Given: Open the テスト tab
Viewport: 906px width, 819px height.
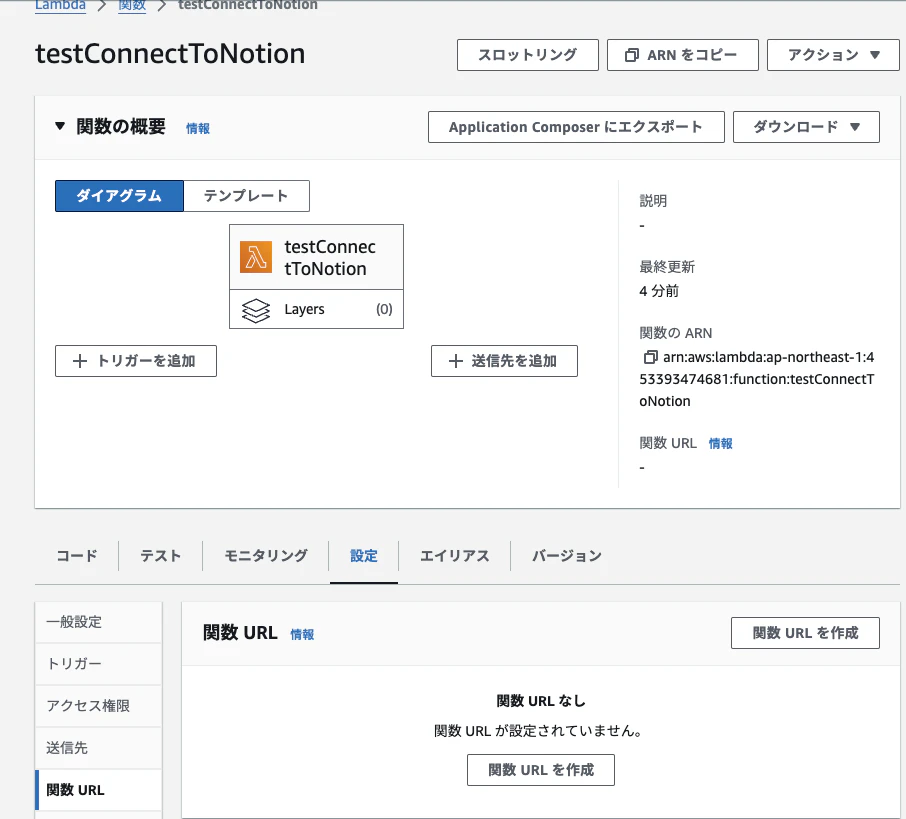Looking at the screenshot, I should pyautogui.click(x=161, y=556).
